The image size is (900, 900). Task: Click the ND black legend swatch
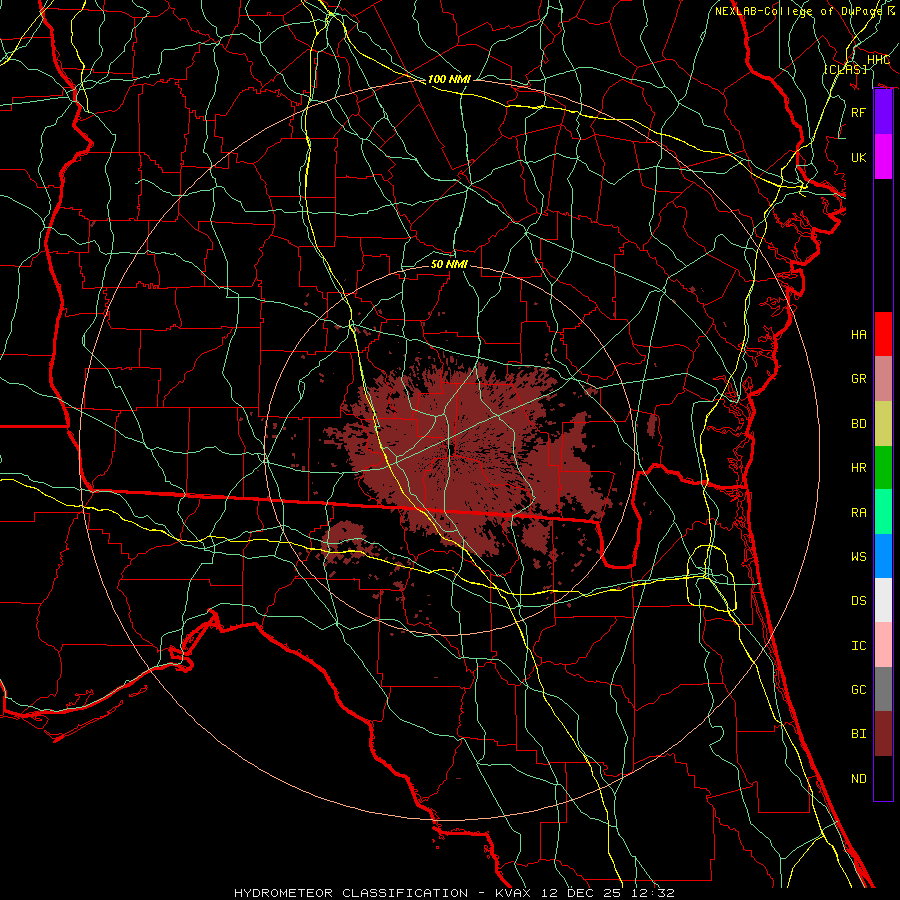tap(883, 778)
